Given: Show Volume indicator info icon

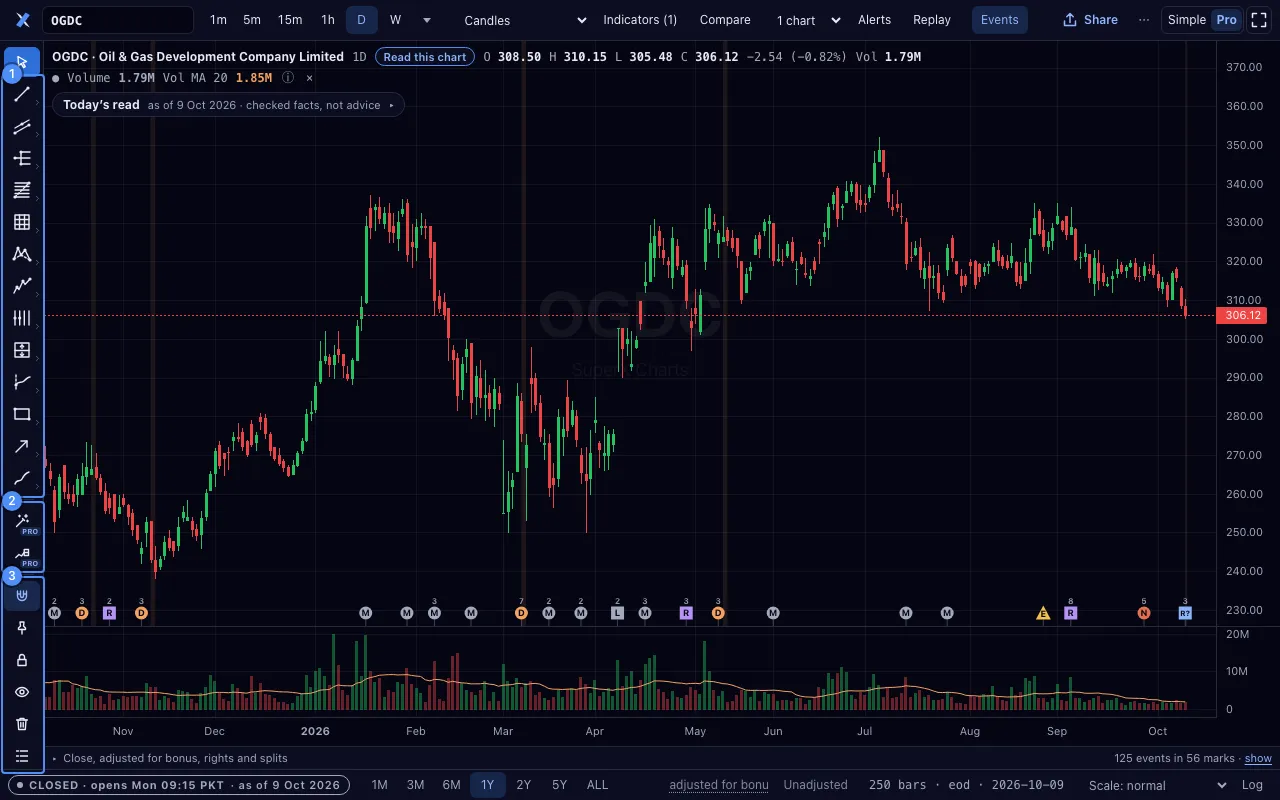Looking at the screenshot, I should [288, 78].
